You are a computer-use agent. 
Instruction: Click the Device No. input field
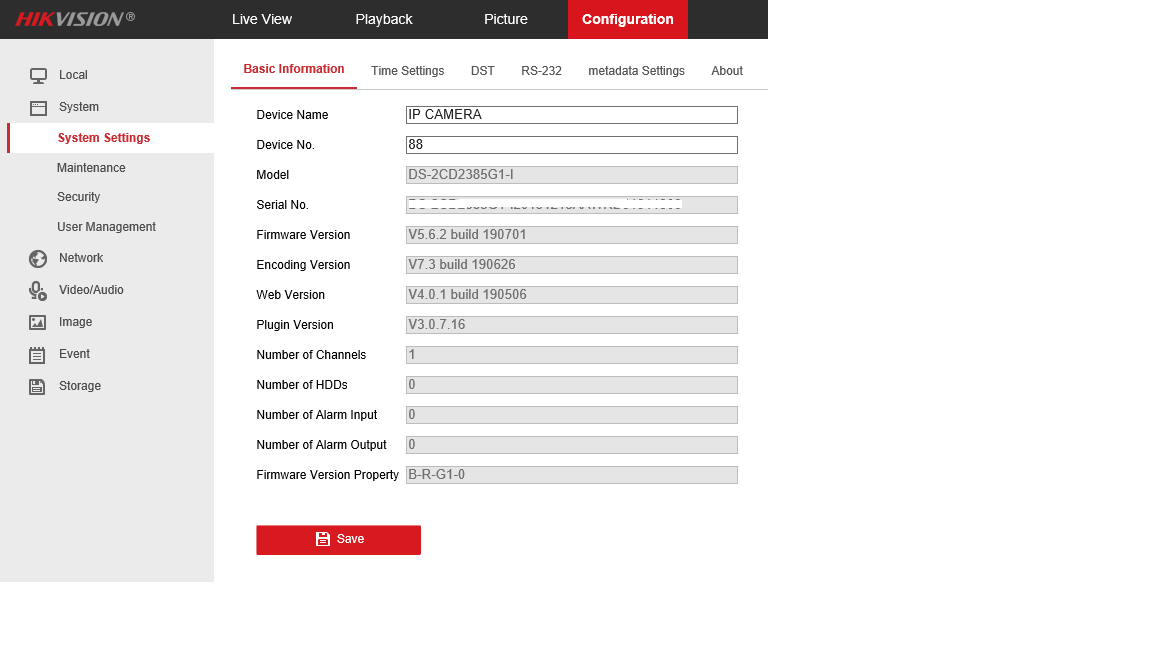pos(571,145)
